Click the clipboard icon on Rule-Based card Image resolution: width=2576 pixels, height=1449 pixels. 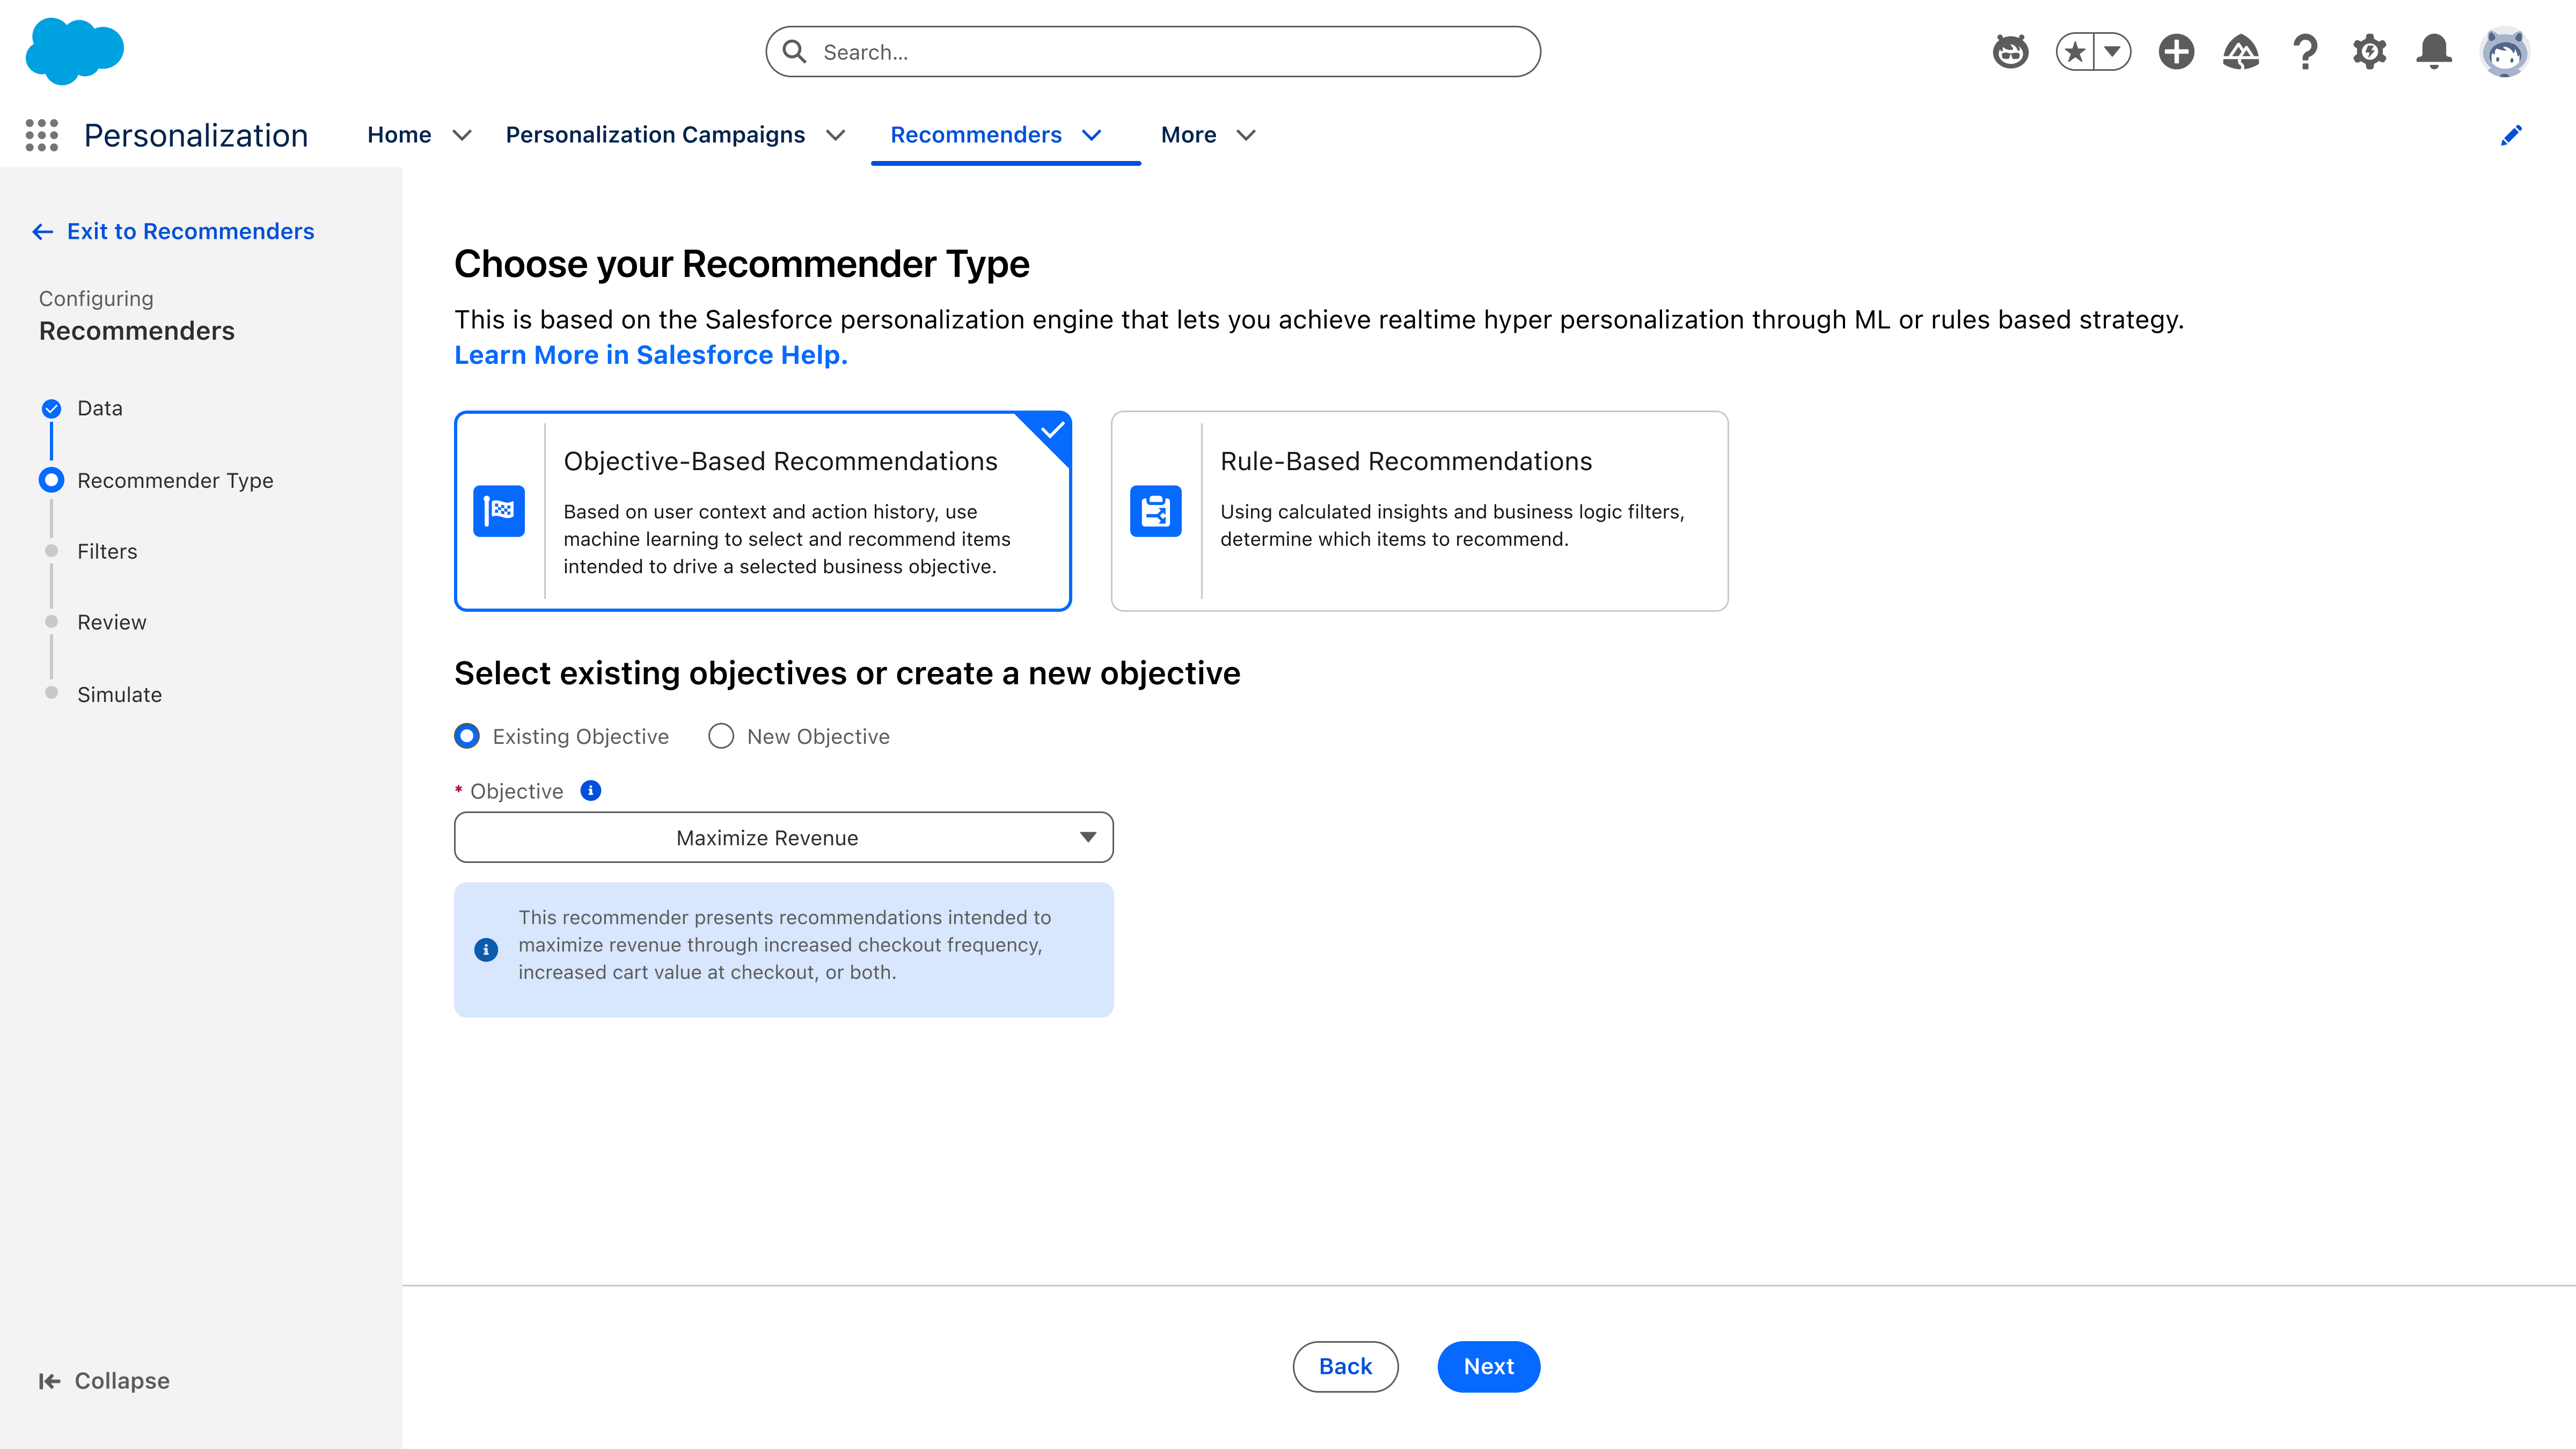click(x=1156, y=511)
